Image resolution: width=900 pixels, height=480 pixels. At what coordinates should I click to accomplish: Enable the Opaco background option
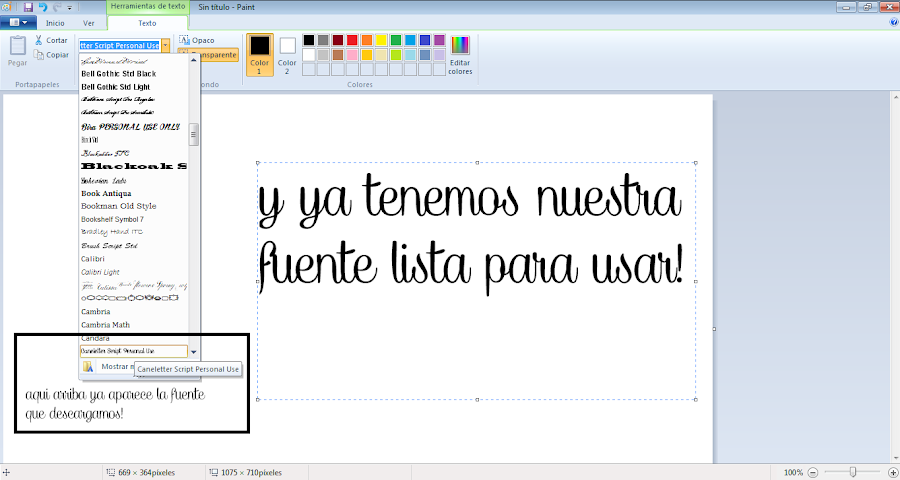(x=197, y=40)
